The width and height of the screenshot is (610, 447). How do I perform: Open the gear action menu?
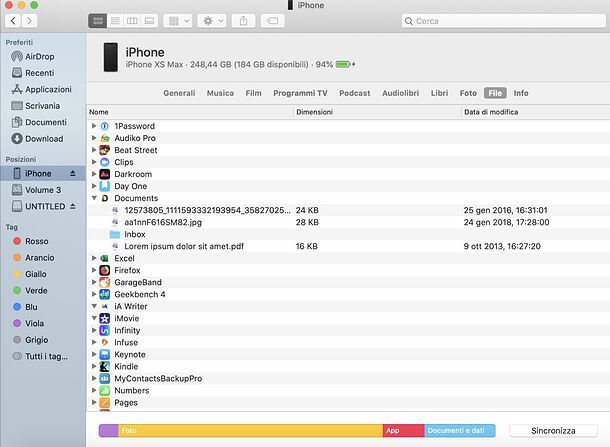click(x=212, y=21)
